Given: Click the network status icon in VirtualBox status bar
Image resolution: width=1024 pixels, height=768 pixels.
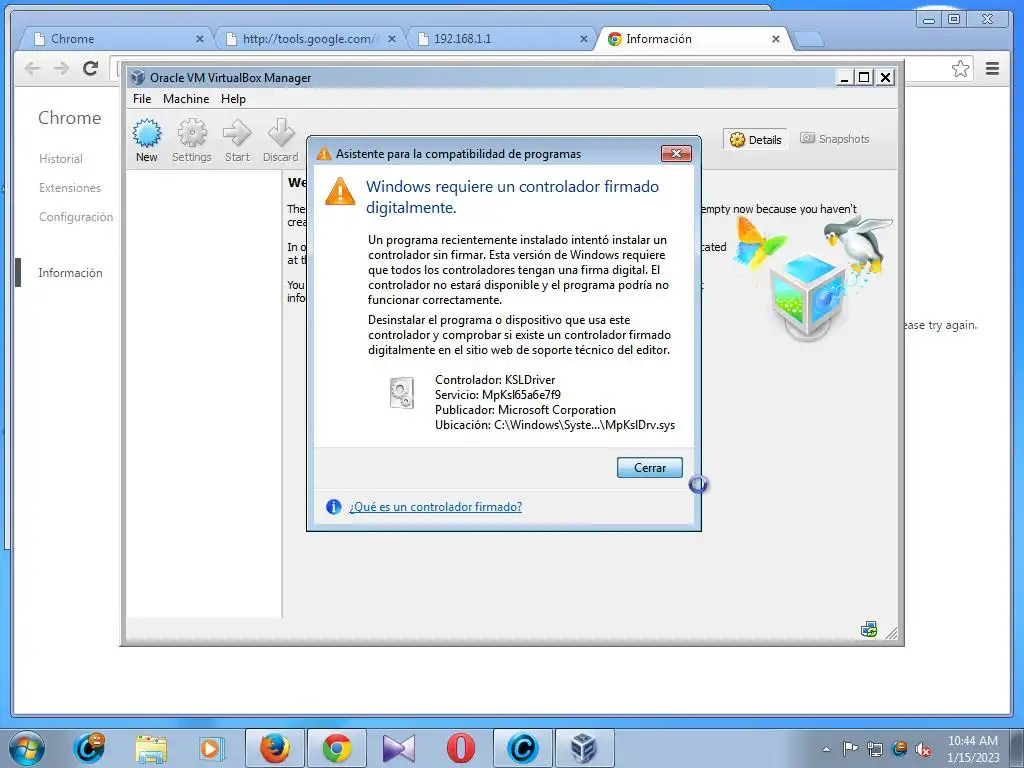Looking at the screenshot, I should point(869,630).
